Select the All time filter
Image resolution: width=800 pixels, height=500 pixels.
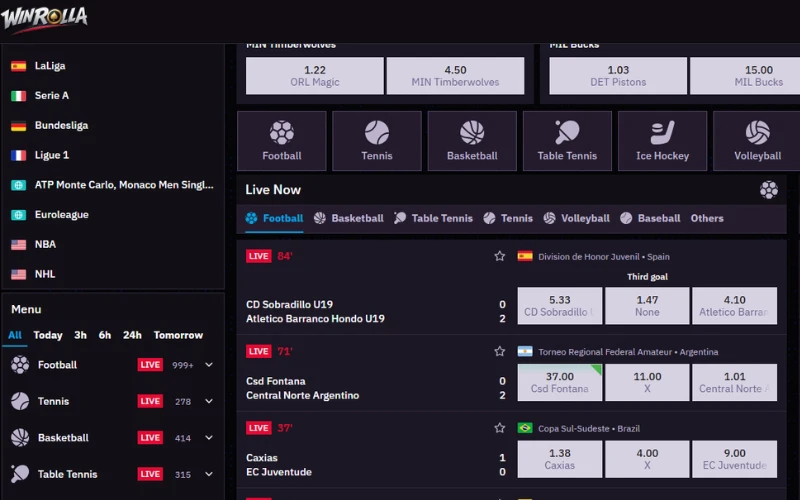tap(15, 335)
